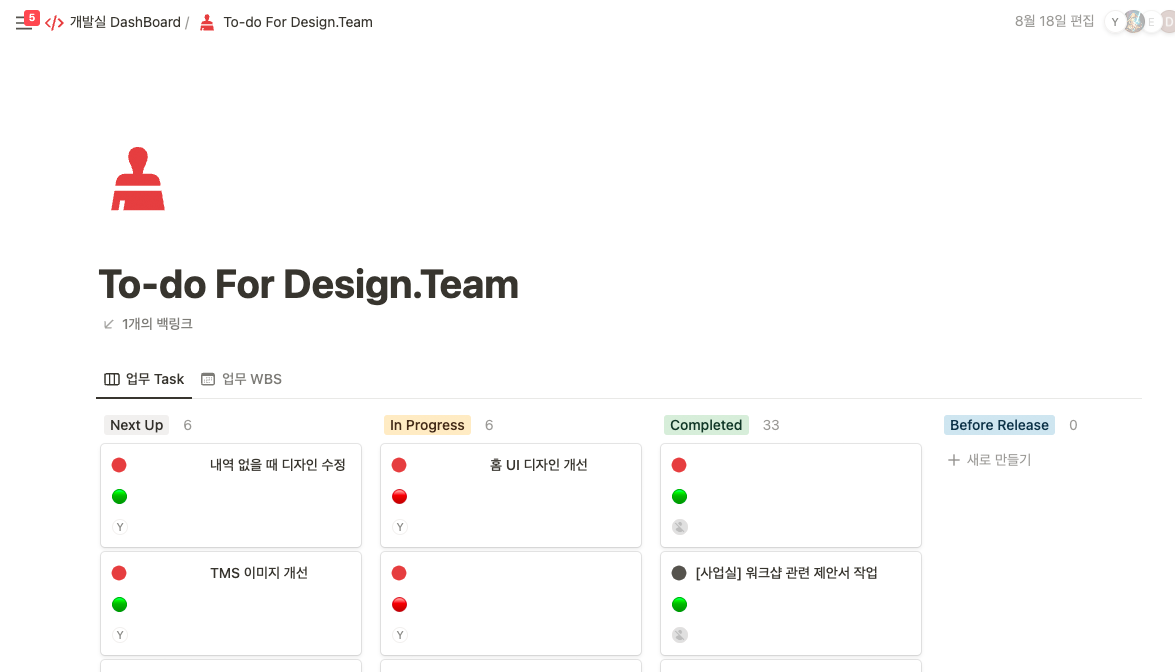Click the board icon on 업무 Task tab
This screenshot has height=672, width=1175.
(x=112, y=379)
